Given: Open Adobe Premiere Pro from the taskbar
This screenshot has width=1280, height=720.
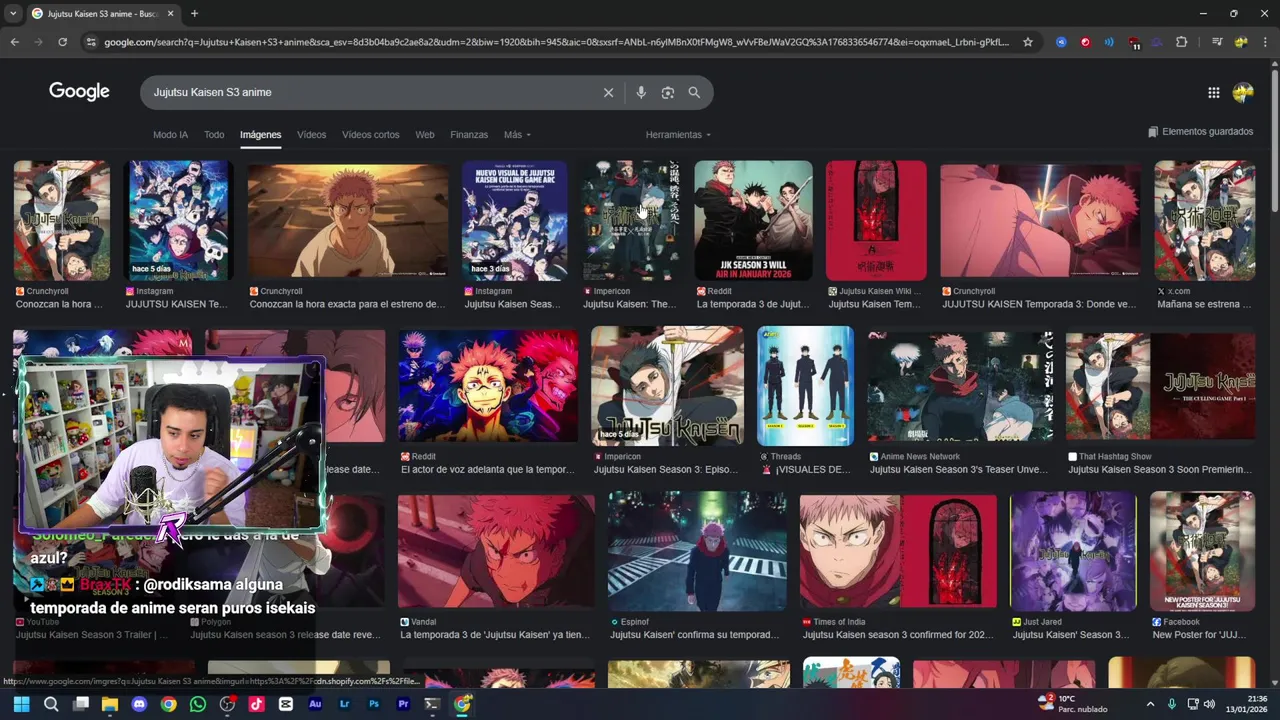Looking at the screenshot, I should click(403, 704).
